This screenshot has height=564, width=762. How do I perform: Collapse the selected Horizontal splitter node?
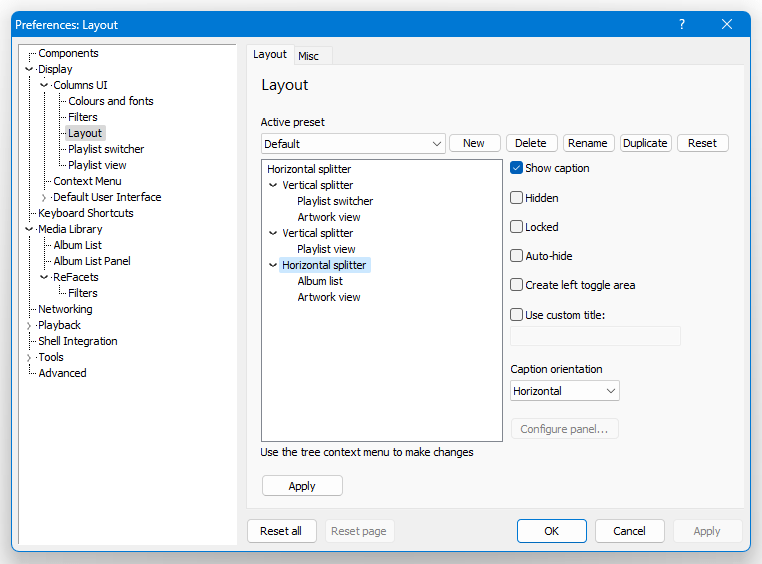[x=273, y=265]
